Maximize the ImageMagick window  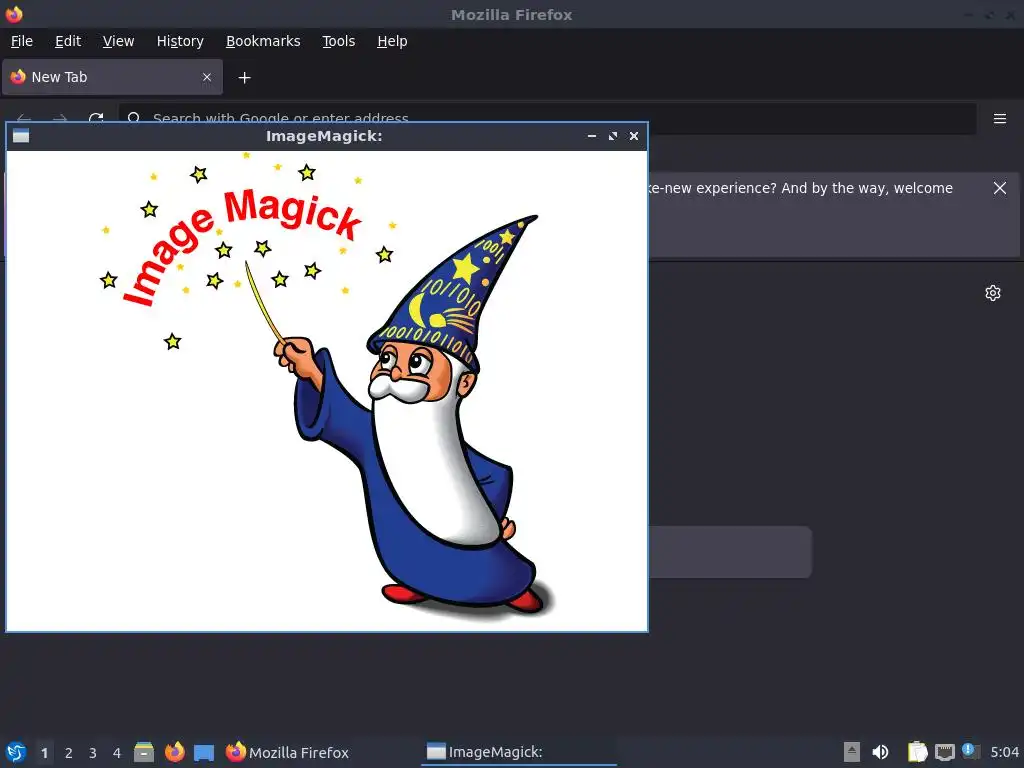613,136
